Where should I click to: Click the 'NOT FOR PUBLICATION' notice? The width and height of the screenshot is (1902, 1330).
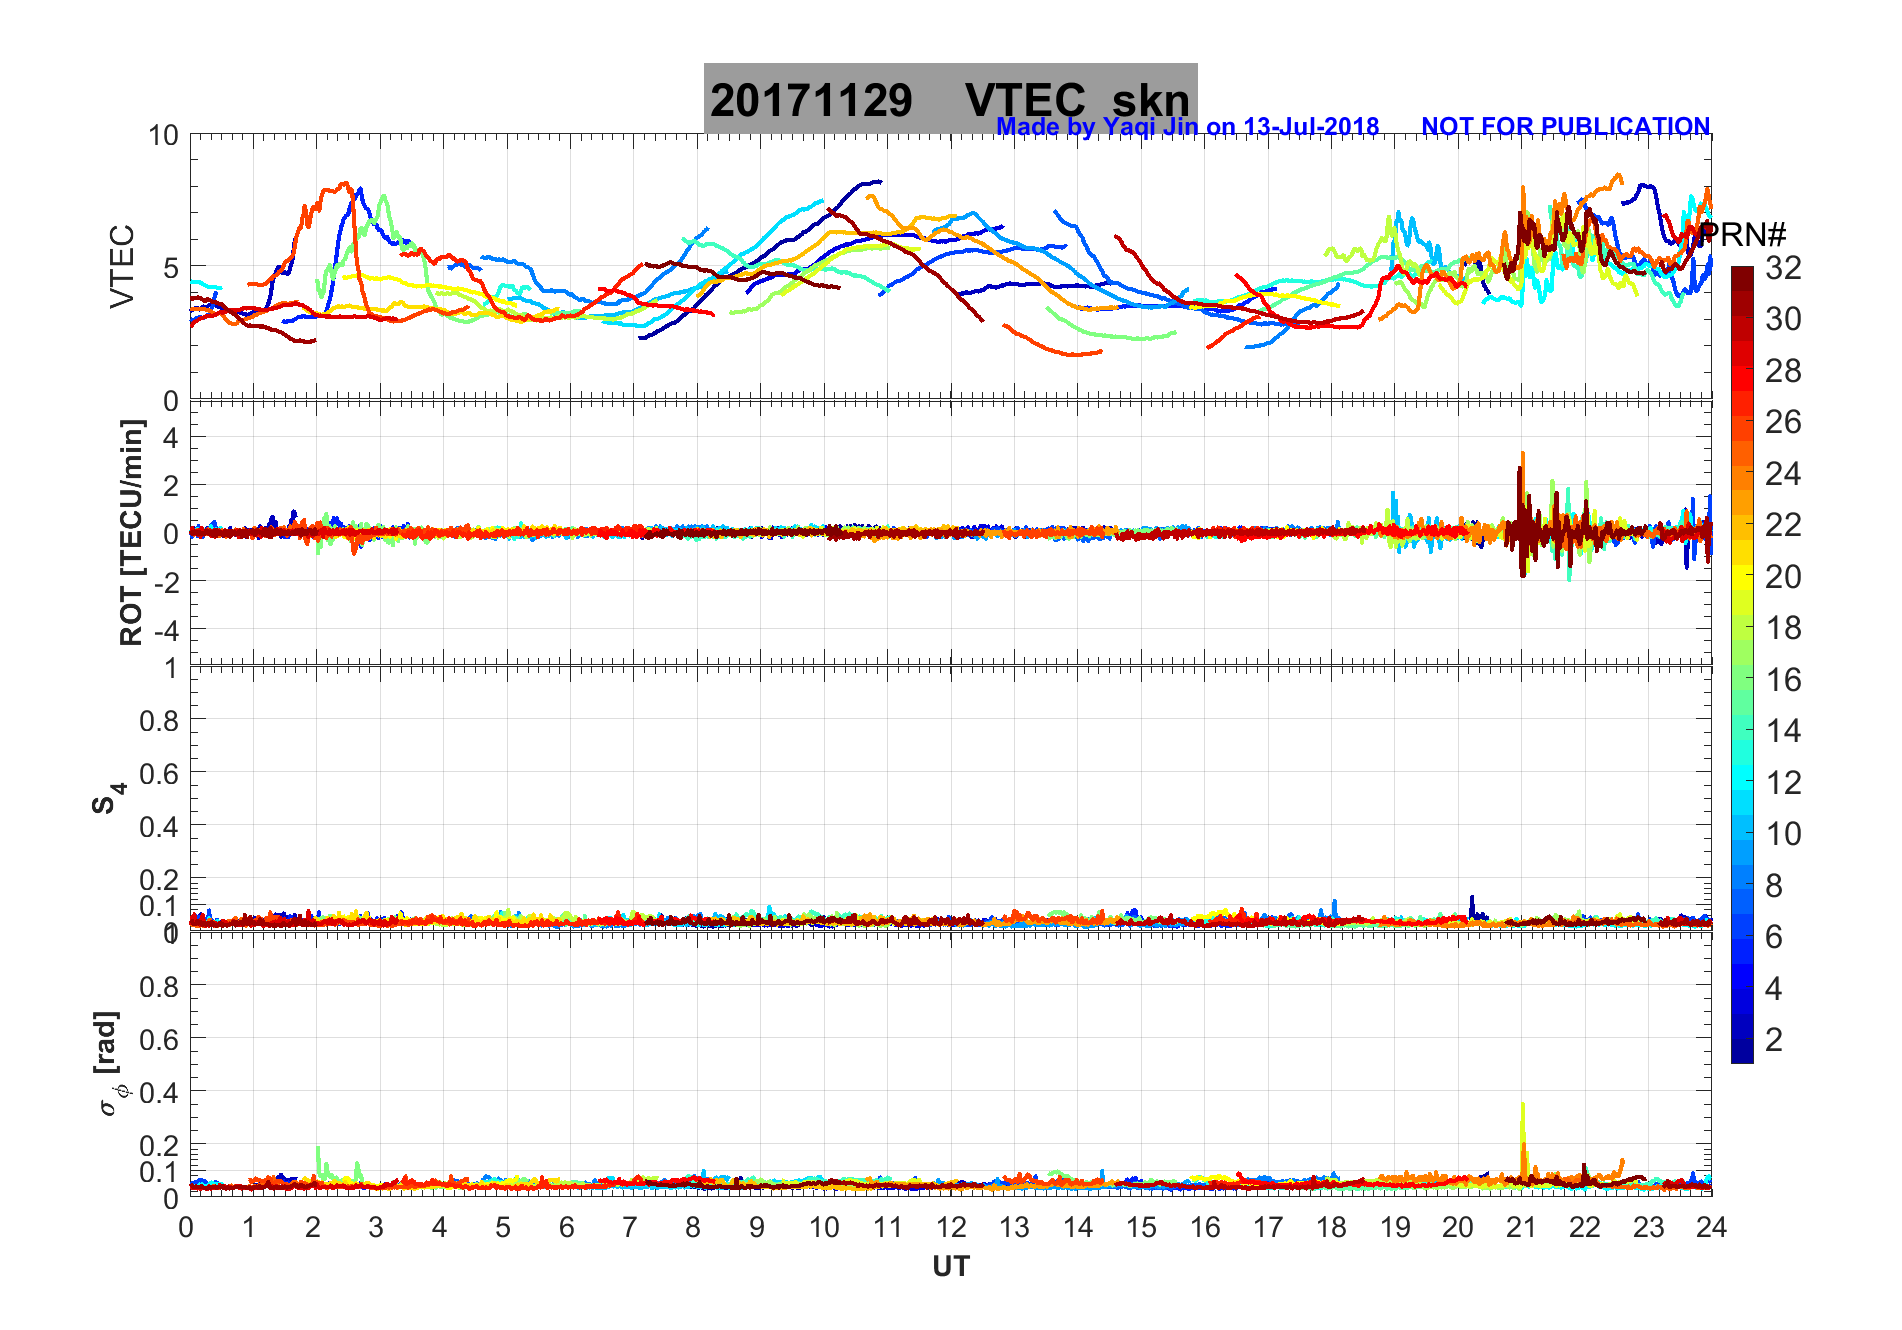click(1565, 127)
